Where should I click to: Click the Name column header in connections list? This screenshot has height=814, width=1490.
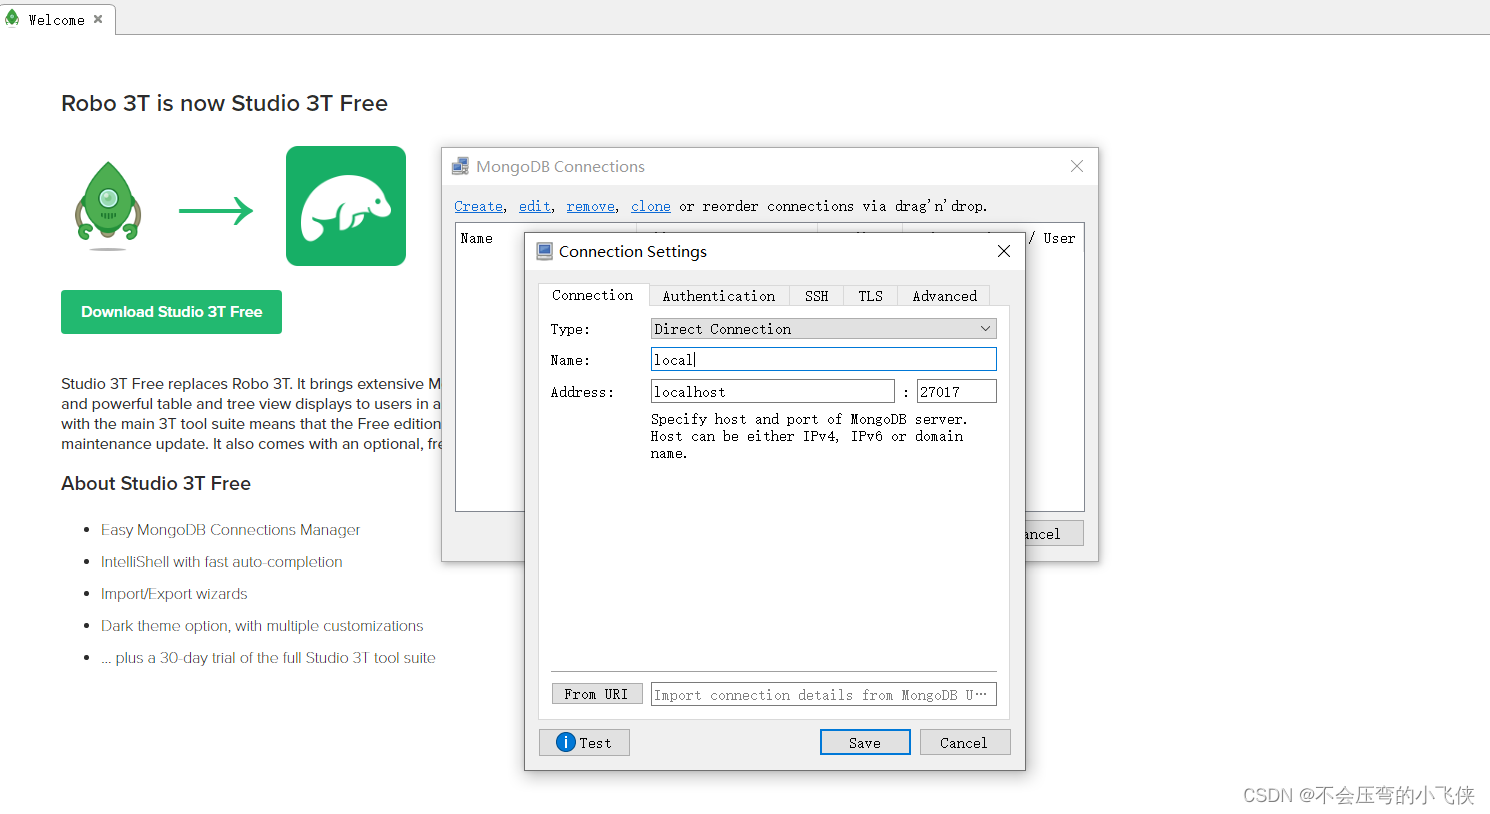click(477, 238)
